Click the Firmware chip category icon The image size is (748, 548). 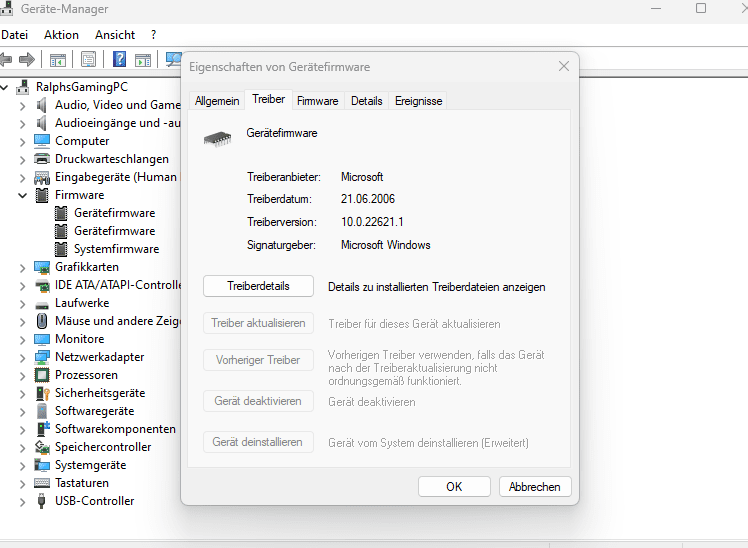42,195
